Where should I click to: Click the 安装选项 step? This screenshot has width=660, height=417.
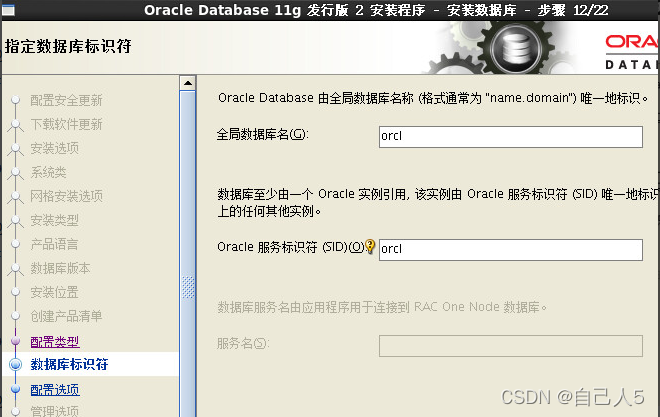(x=55, y=148)
